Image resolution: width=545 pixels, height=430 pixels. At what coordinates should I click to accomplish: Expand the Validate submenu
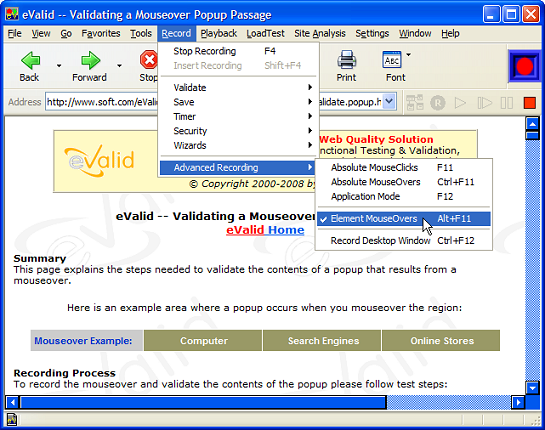238,88
